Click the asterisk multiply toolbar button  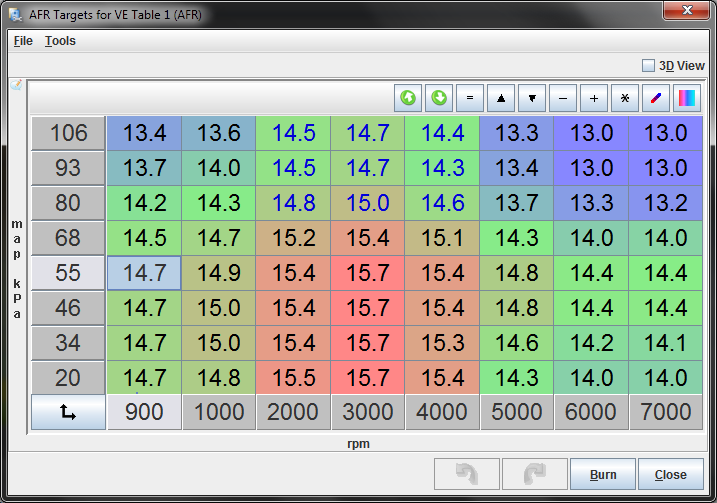coord(625,98)
